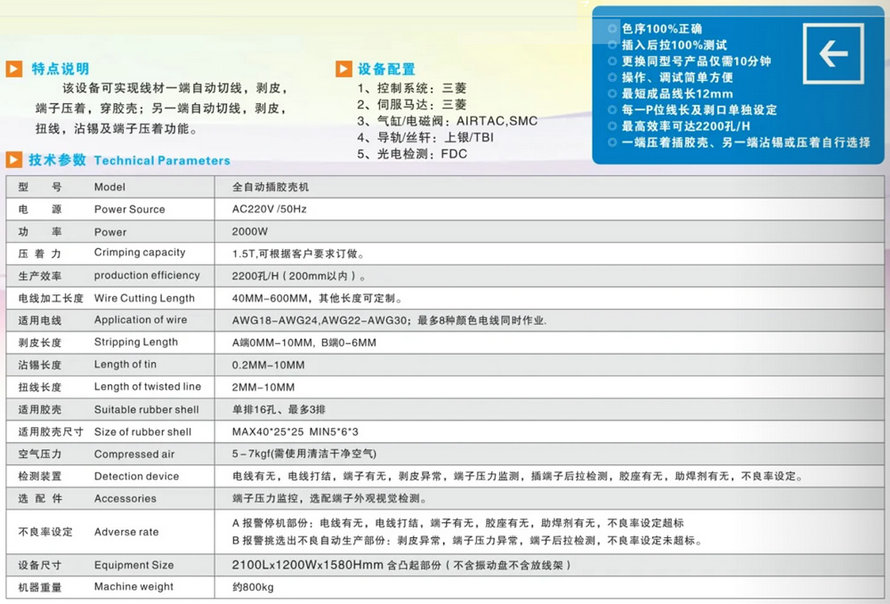Select the Power Source row label

[129, 210]
